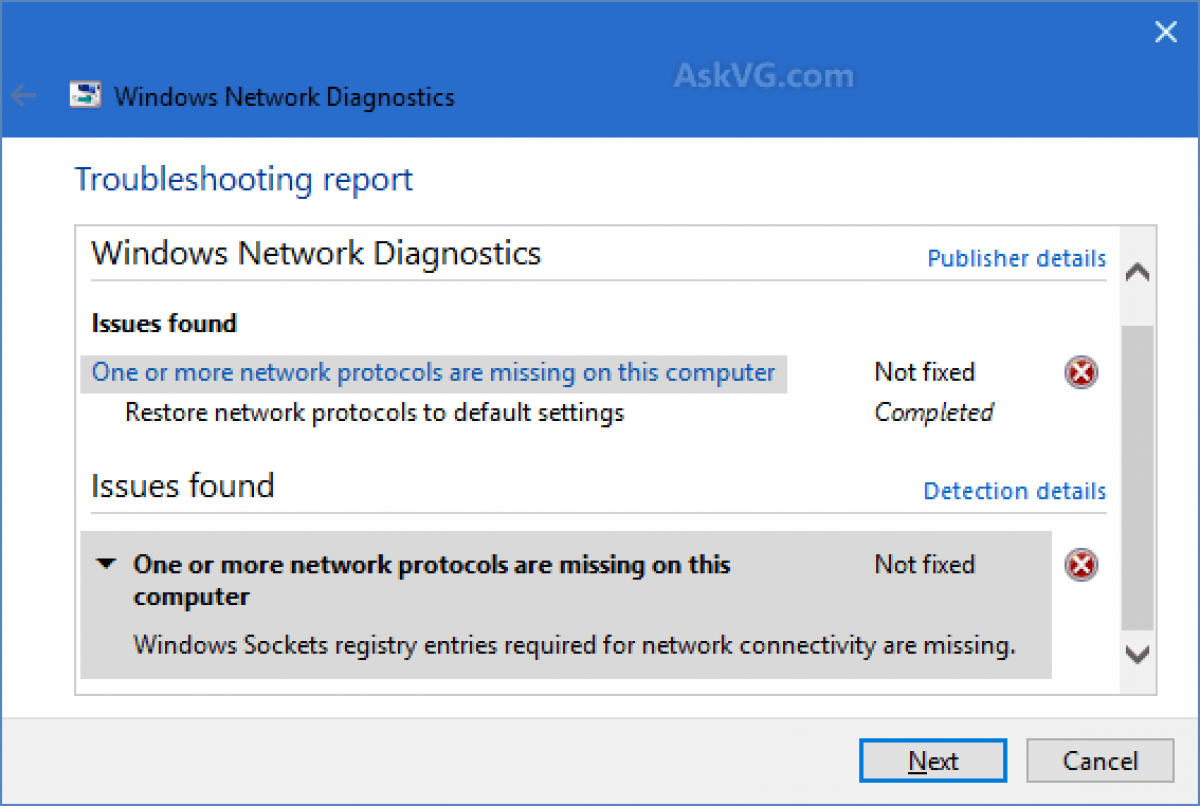Click the highlighted network protocols missing link

[x=433, y=373]
